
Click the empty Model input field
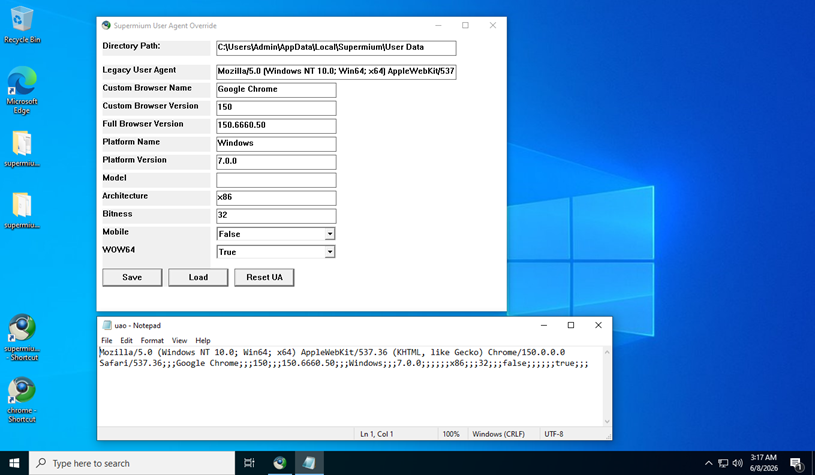(276, 180)
